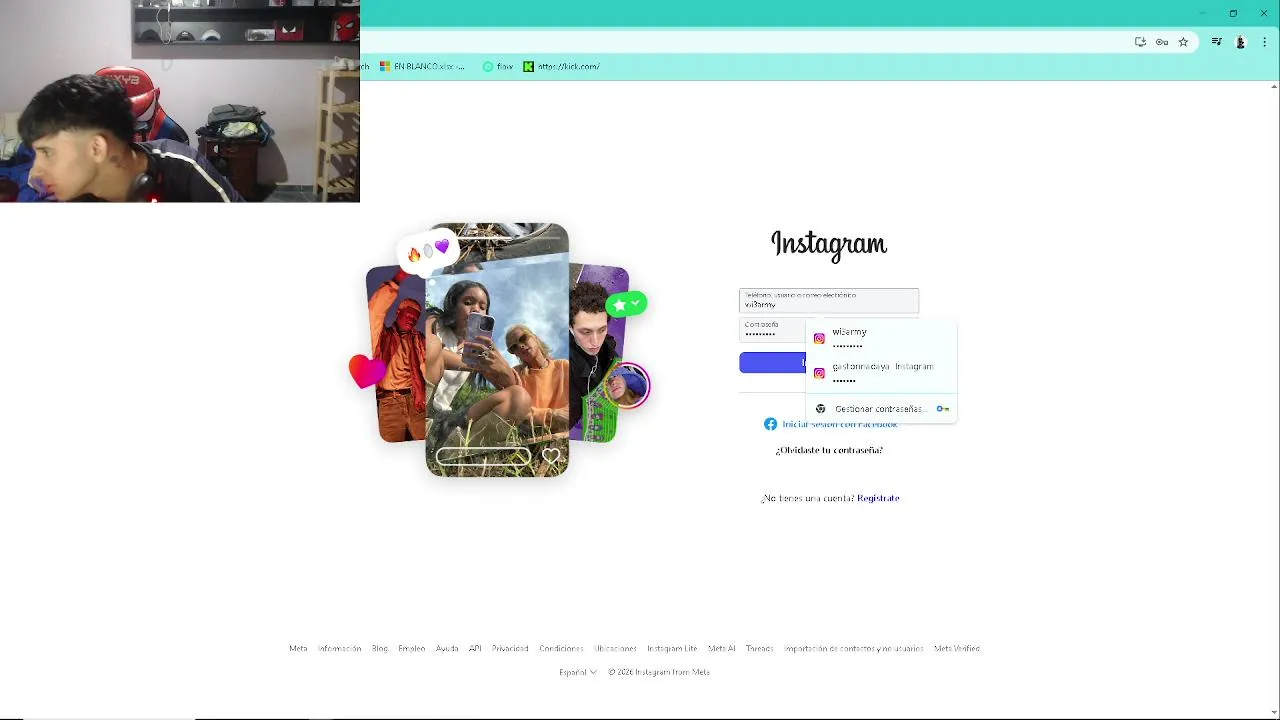Viewport: 1280px width, 720px height.
Task: Select the gastonnadaya Instagram saved account
Action: click(x=881, y=373)
